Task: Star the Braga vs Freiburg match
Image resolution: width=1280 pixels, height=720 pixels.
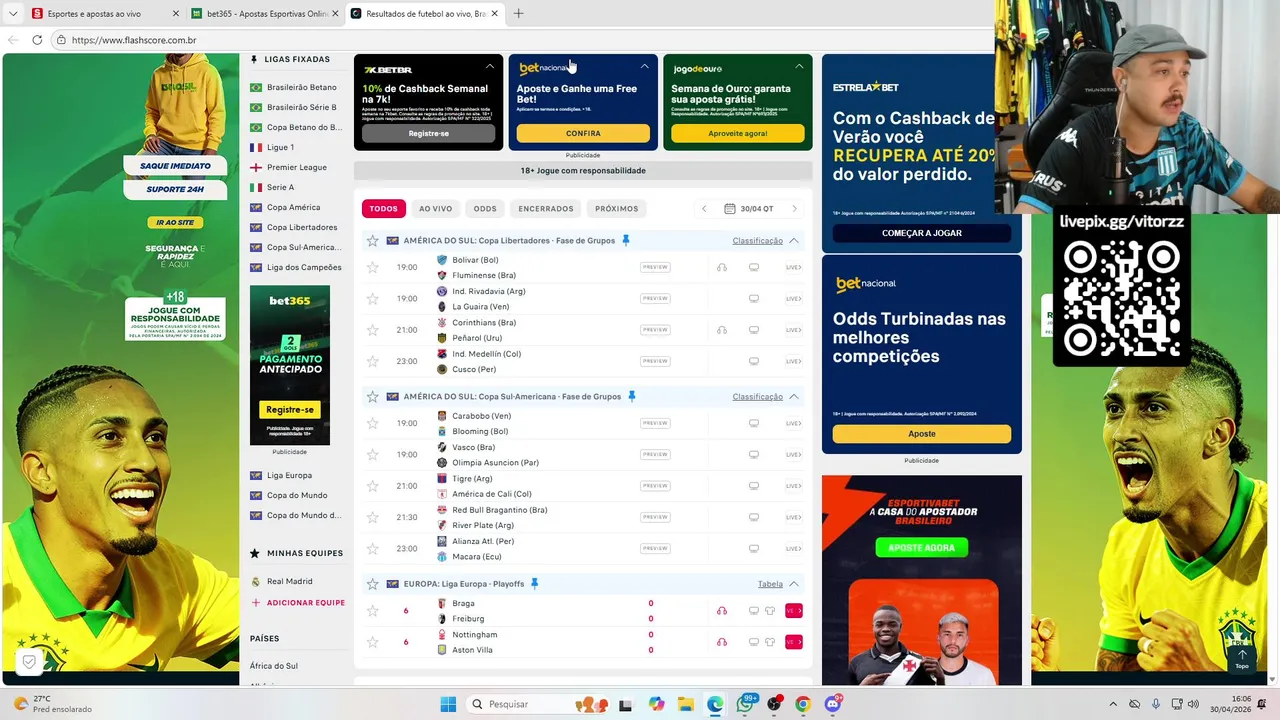Action: point(373,610)
